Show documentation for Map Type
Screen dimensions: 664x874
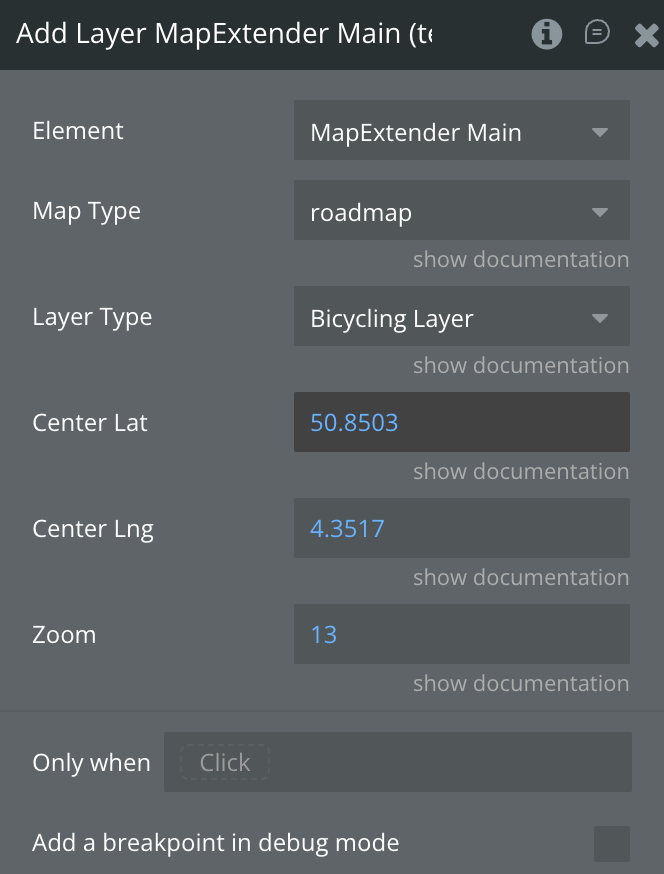[521, 260]
